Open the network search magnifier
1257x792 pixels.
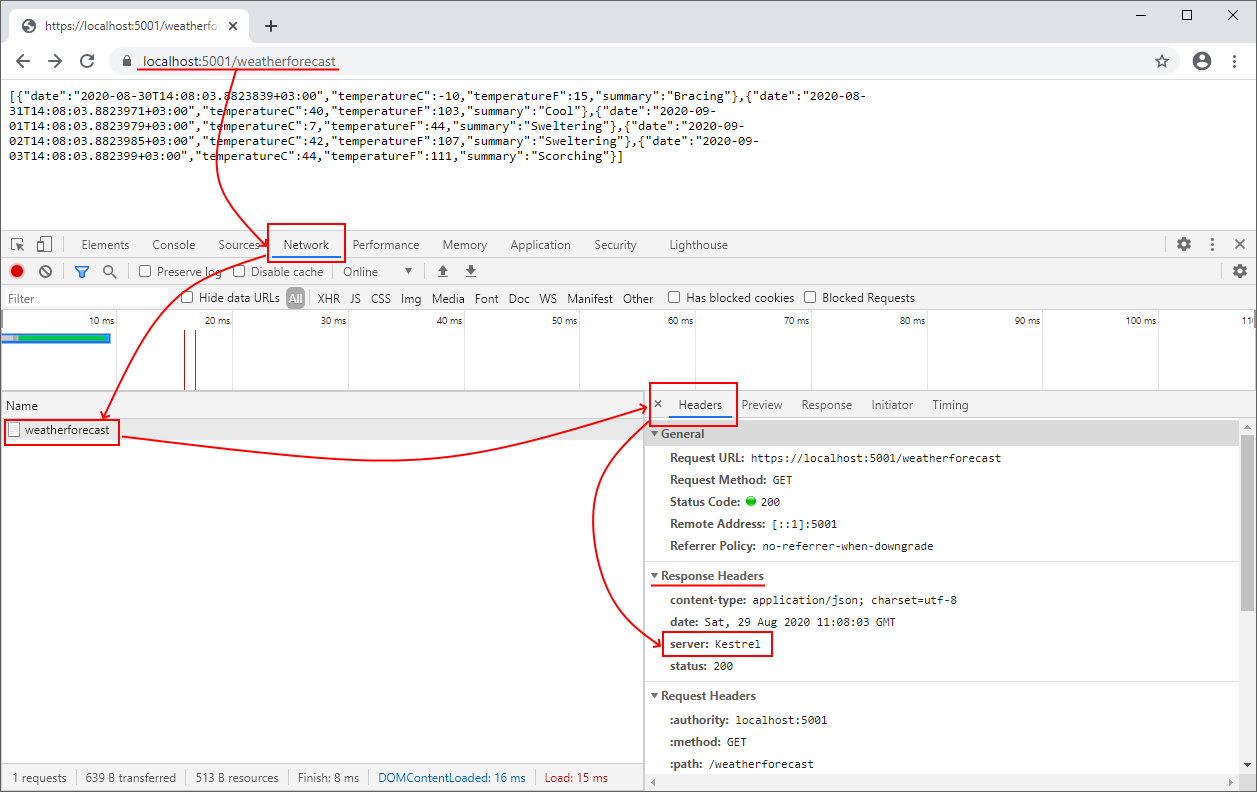tap(109, 271)
